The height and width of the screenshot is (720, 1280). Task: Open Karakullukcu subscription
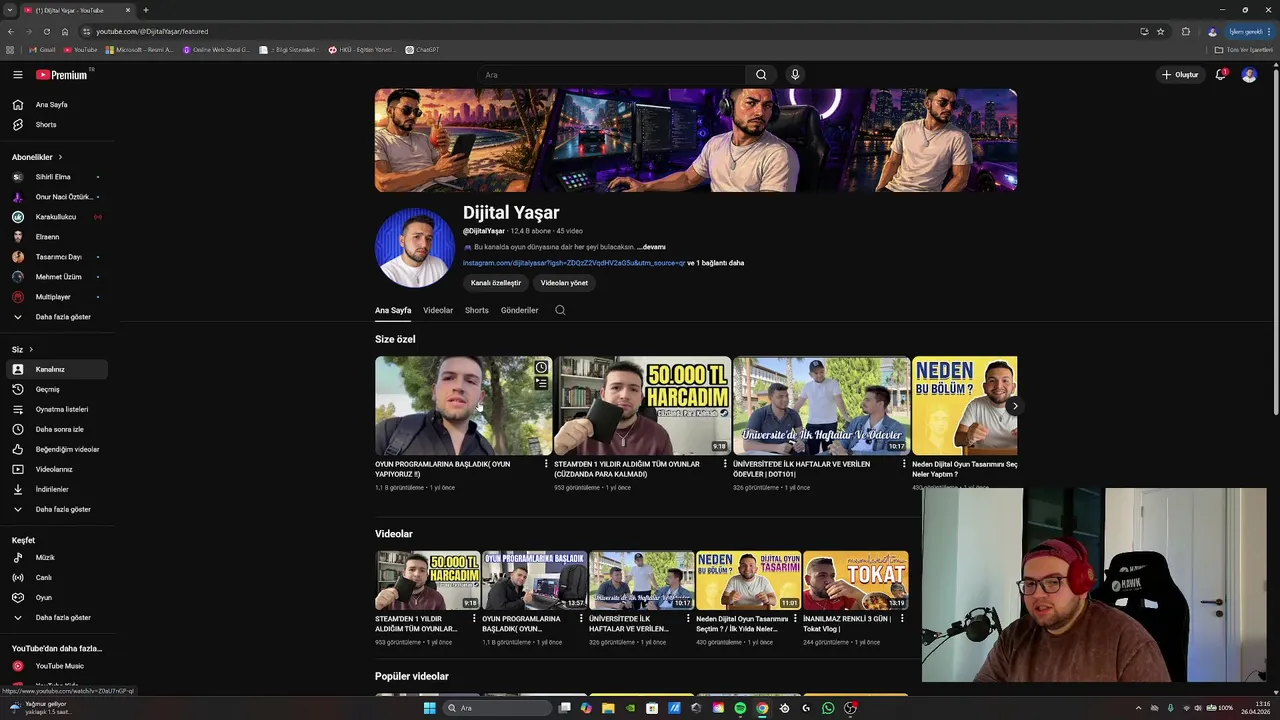click(57, 217)
